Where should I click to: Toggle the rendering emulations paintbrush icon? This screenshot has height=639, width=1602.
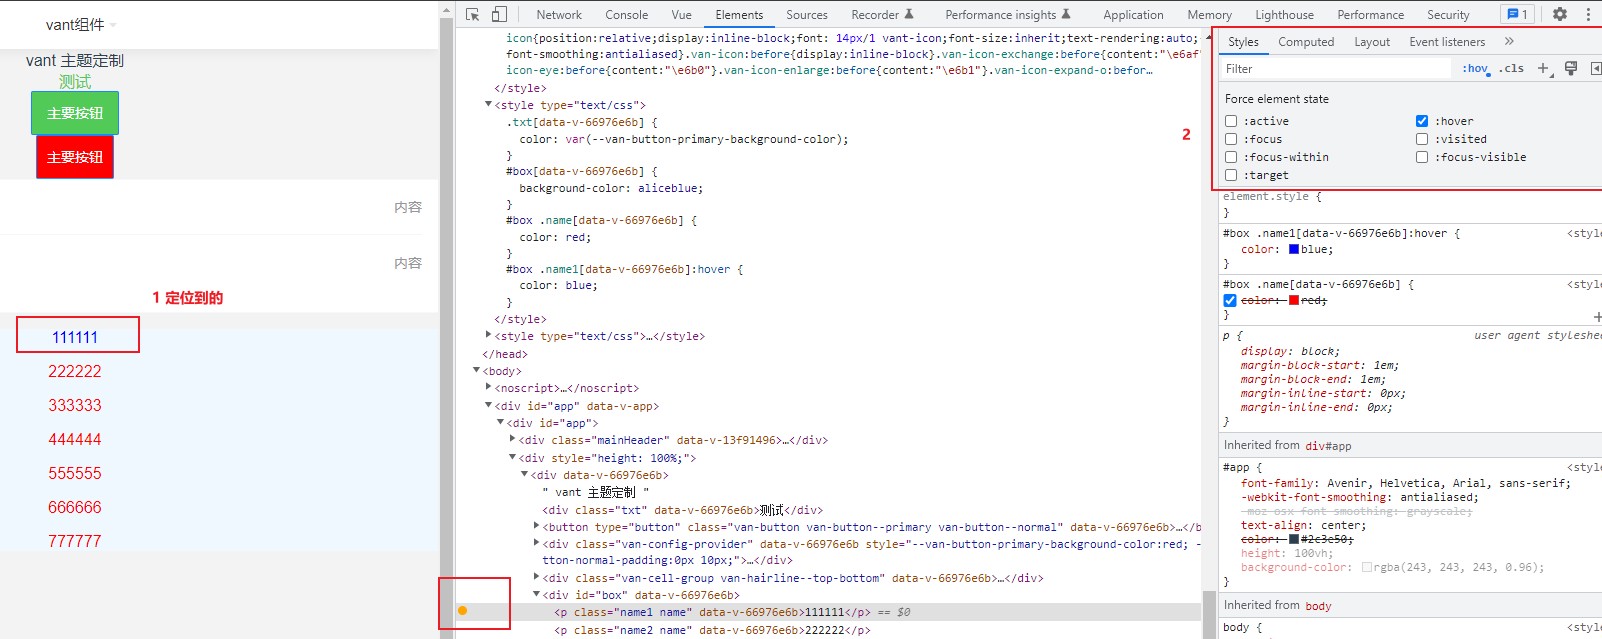pyautogui.click(x=1571, y=68)
